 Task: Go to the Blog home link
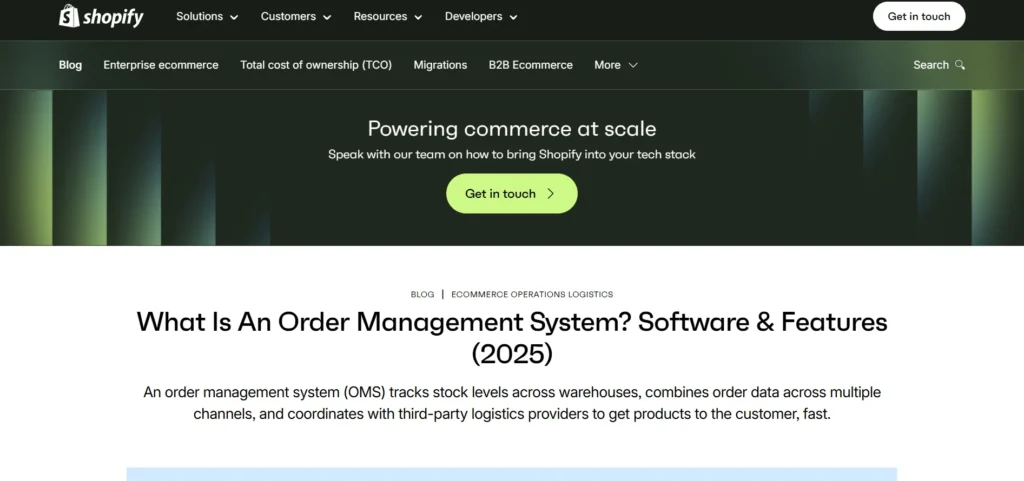tap(71, 65)
